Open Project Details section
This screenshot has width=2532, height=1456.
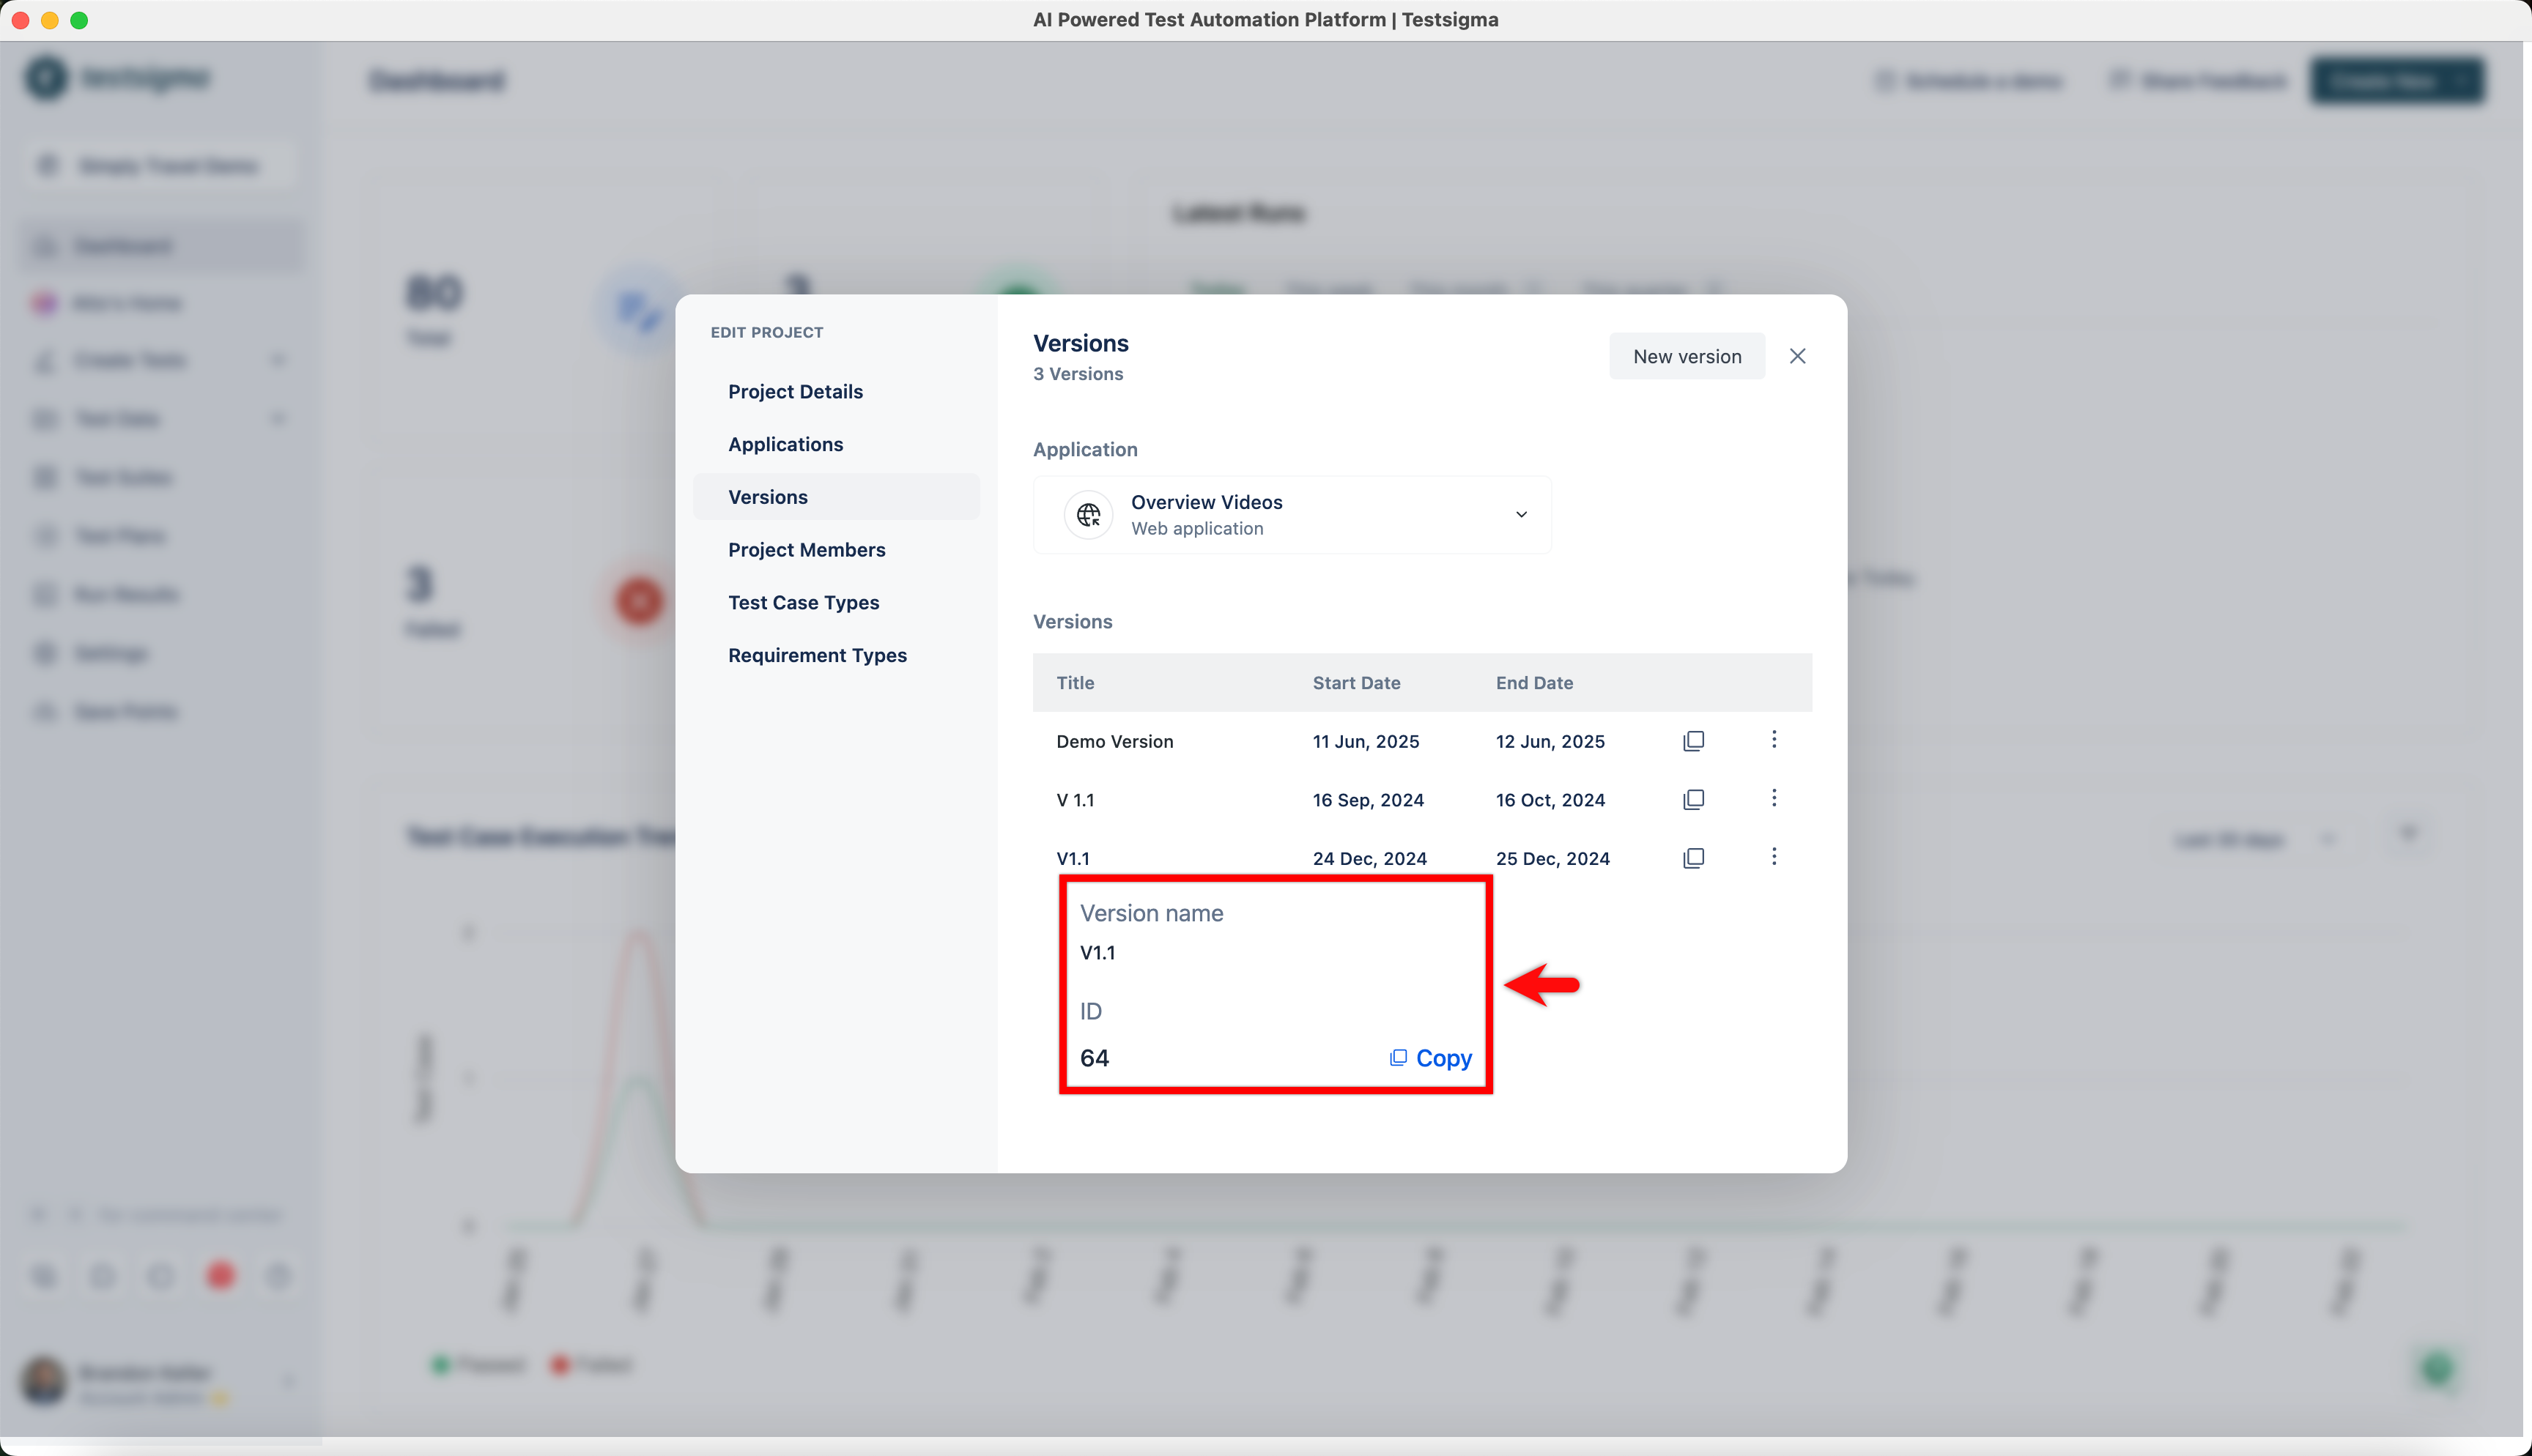click(795, 391)
